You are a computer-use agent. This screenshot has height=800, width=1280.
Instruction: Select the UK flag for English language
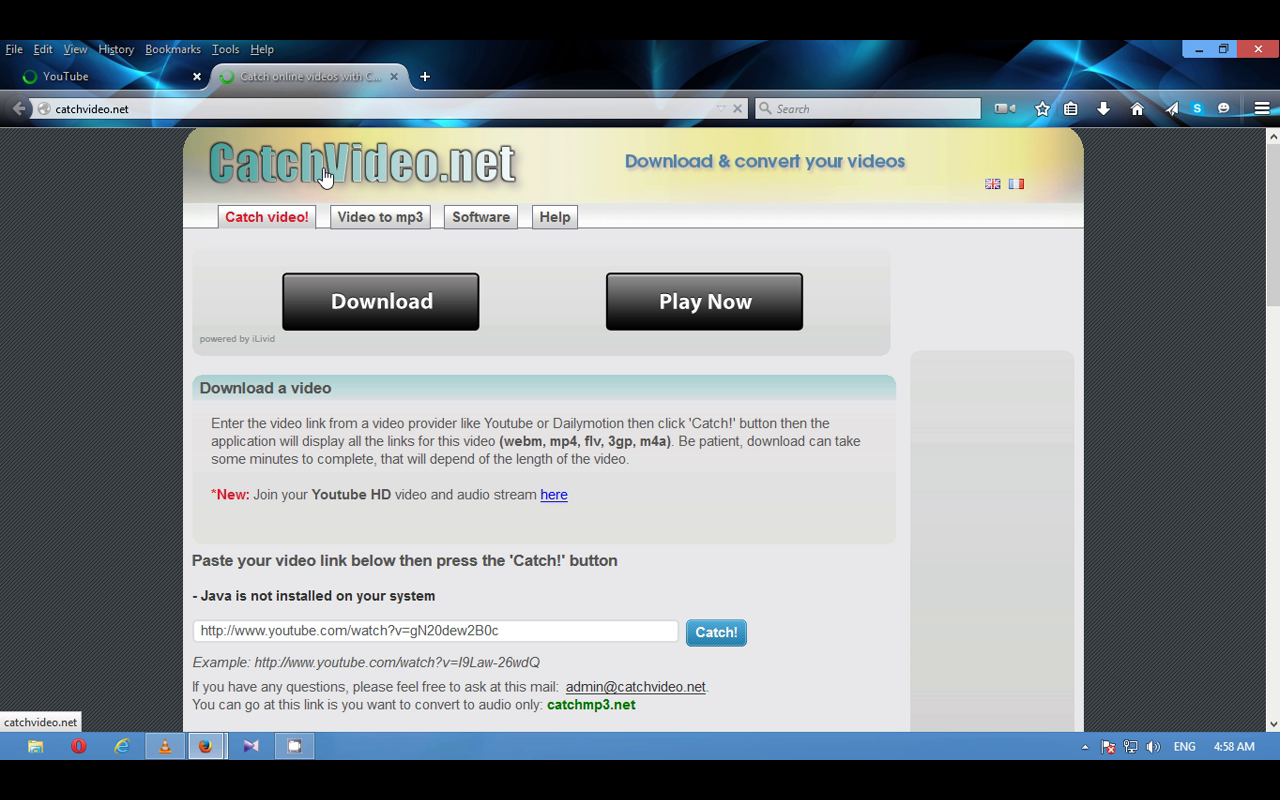coord(992,183)
